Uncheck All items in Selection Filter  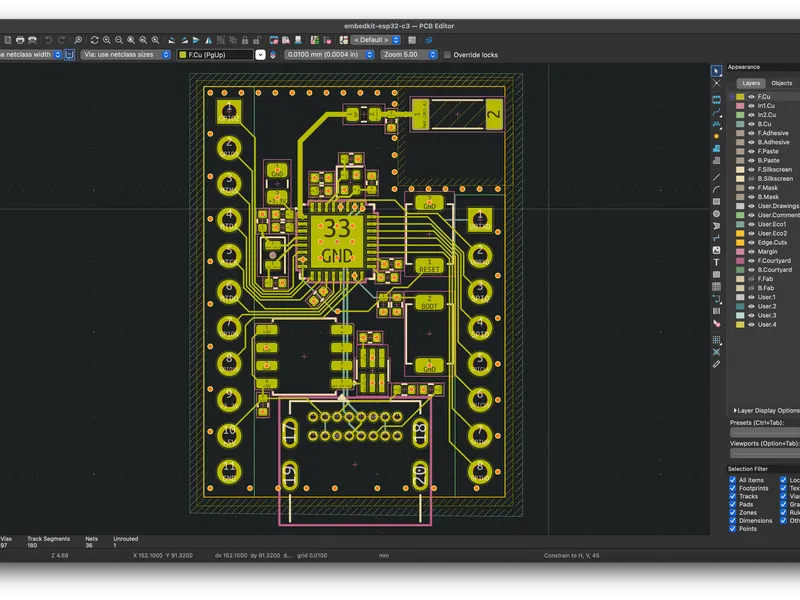pyautogui.click(x=733, y=480)
